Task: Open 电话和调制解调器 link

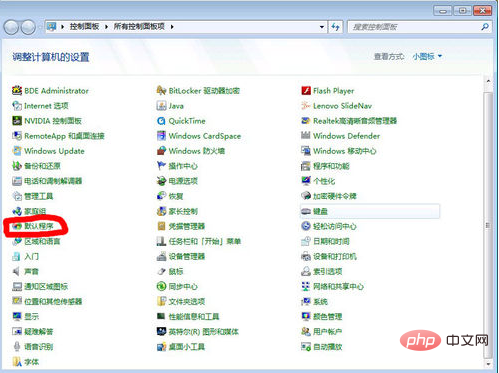Action: click(x=53, y=181)
